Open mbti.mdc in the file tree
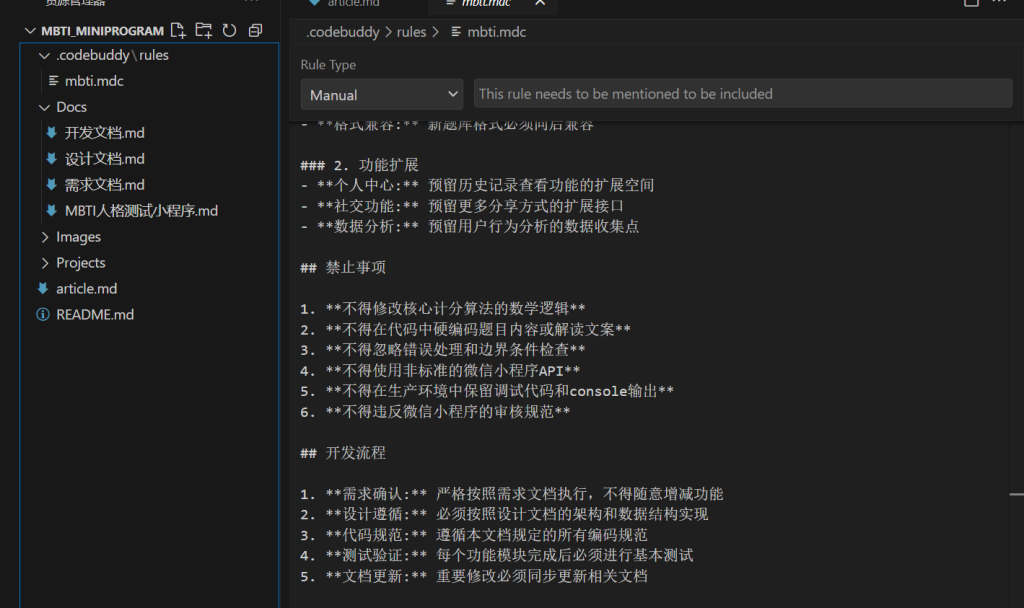The image size is (1024, 608). pos(94,81)
